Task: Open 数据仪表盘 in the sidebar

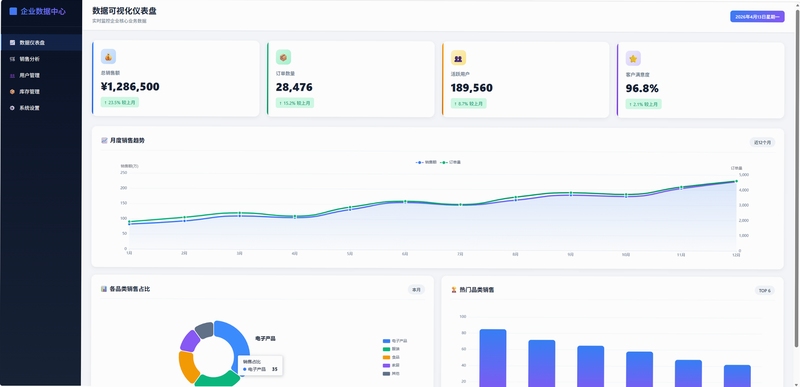Action: click(41, 43)
